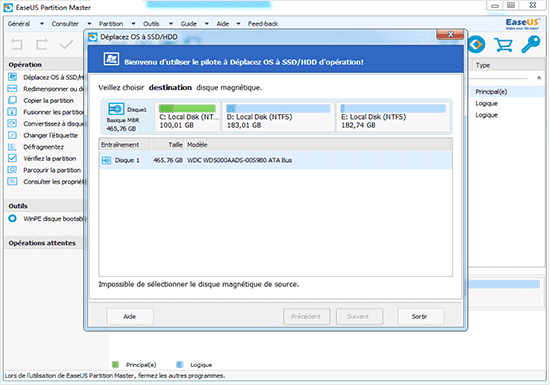Click the Changer l'étiquette icon
Image resolution: width=550 pixels, height=385 pixels.
click(x=12, y=135)
